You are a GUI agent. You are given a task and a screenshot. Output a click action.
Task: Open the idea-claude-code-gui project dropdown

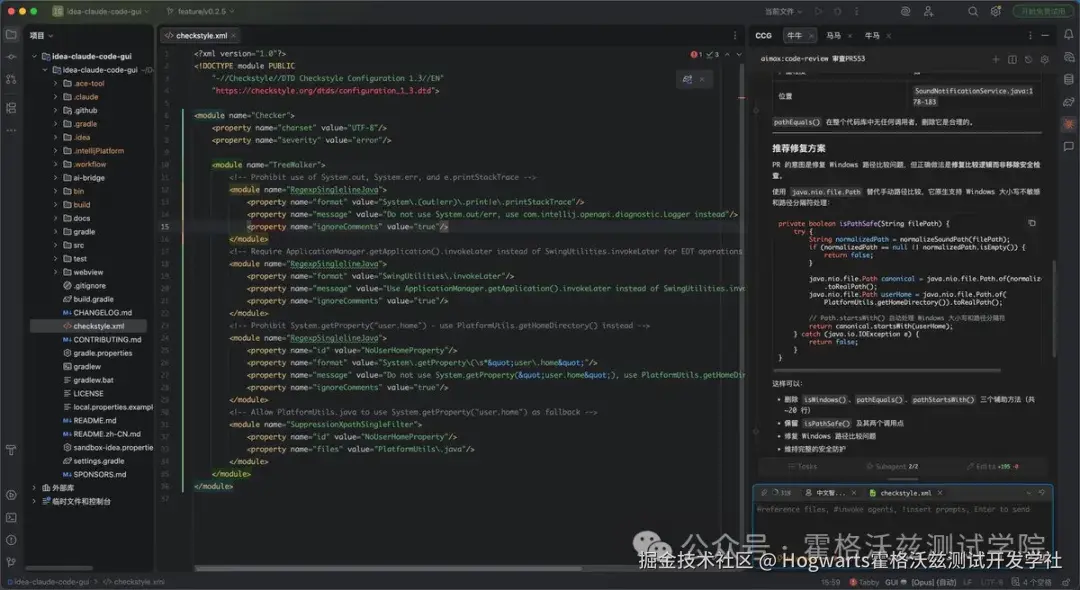tap(101, 12)
